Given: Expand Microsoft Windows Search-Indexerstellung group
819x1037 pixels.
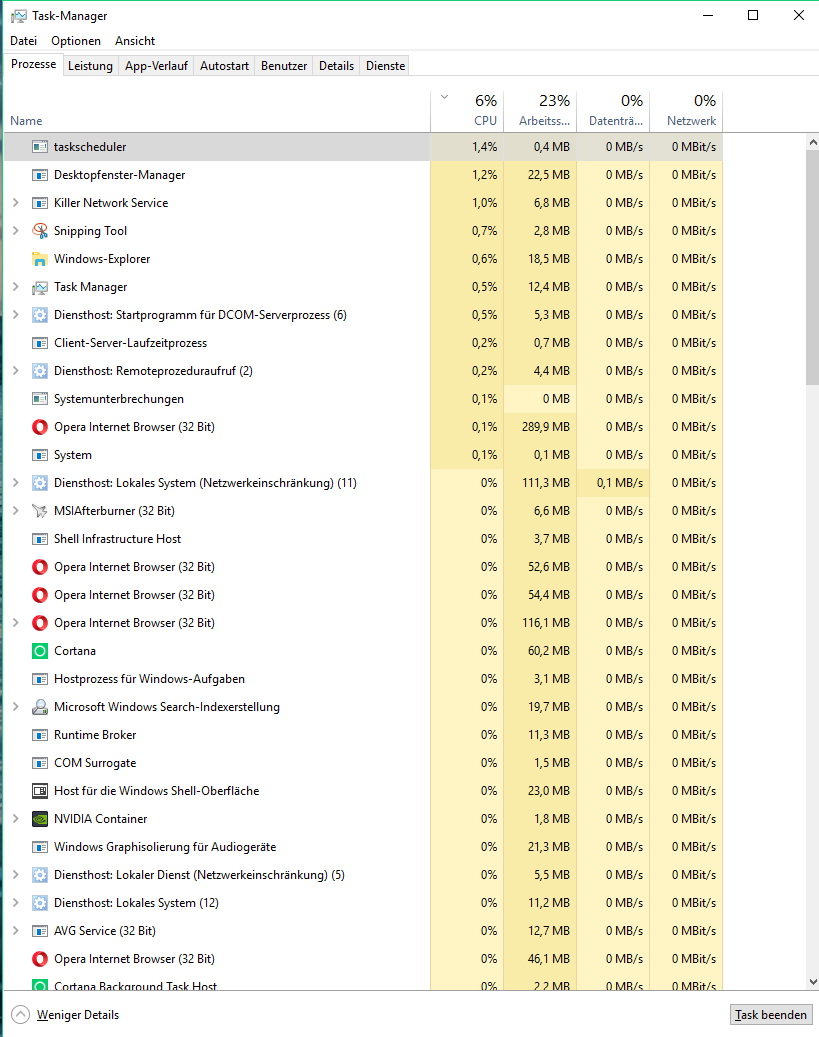Looking at the screenshot, I should click(x=16, y=707).
